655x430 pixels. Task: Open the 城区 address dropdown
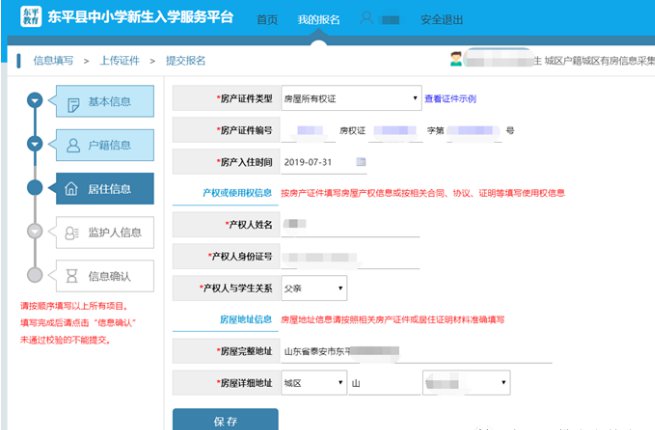314,383
